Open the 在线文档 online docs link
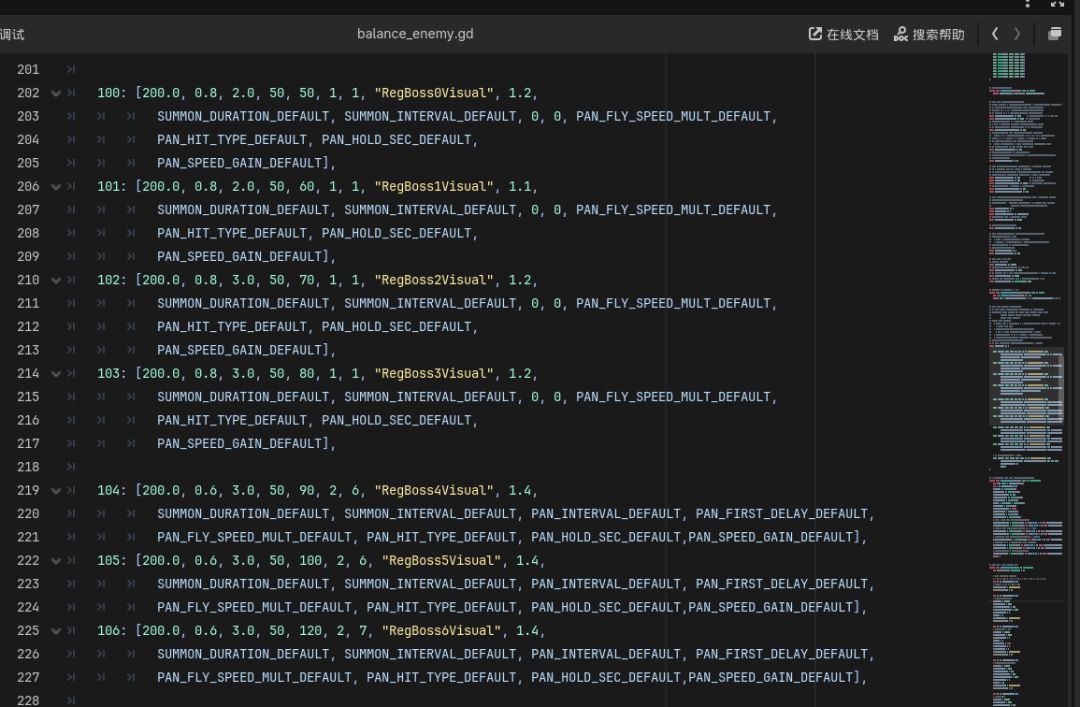 click(x=843, y=34)
